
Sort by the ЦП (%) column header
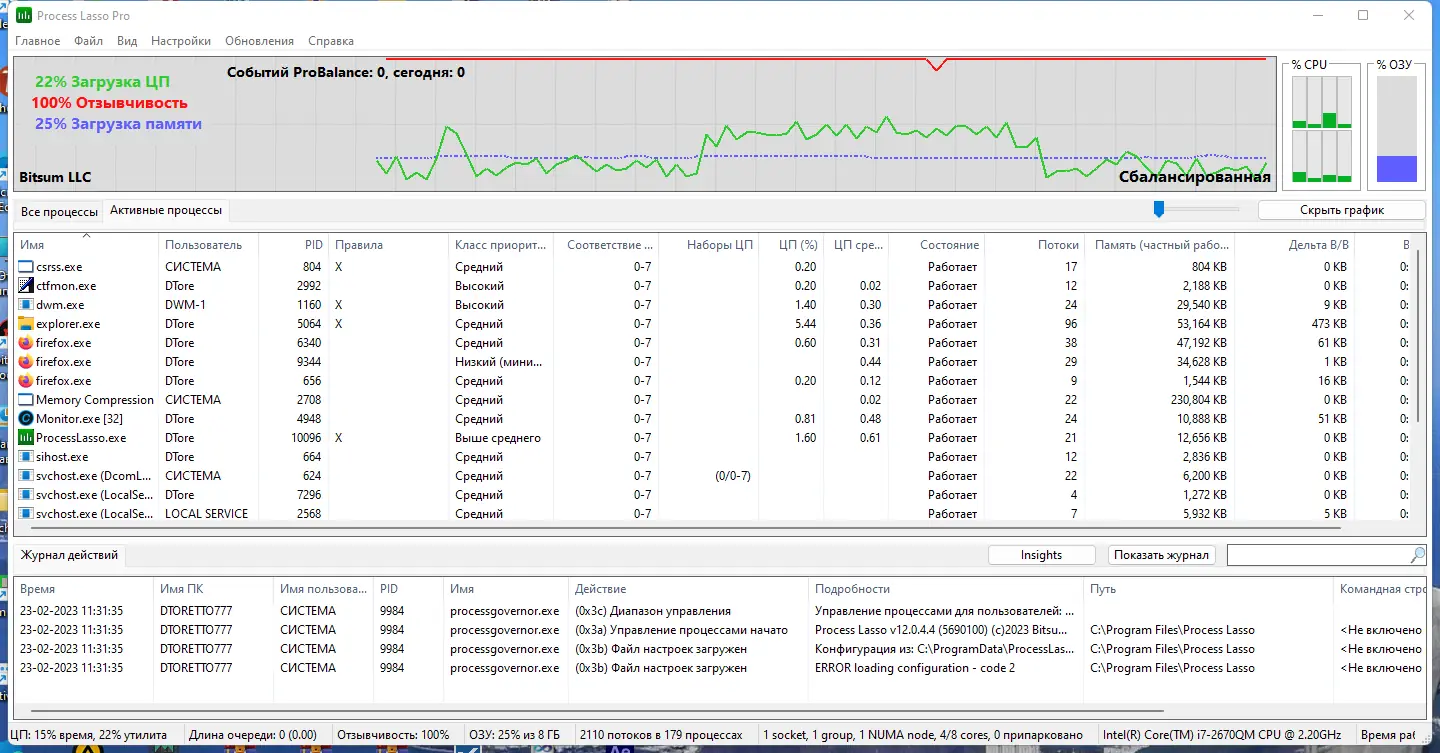pos(792,245)
